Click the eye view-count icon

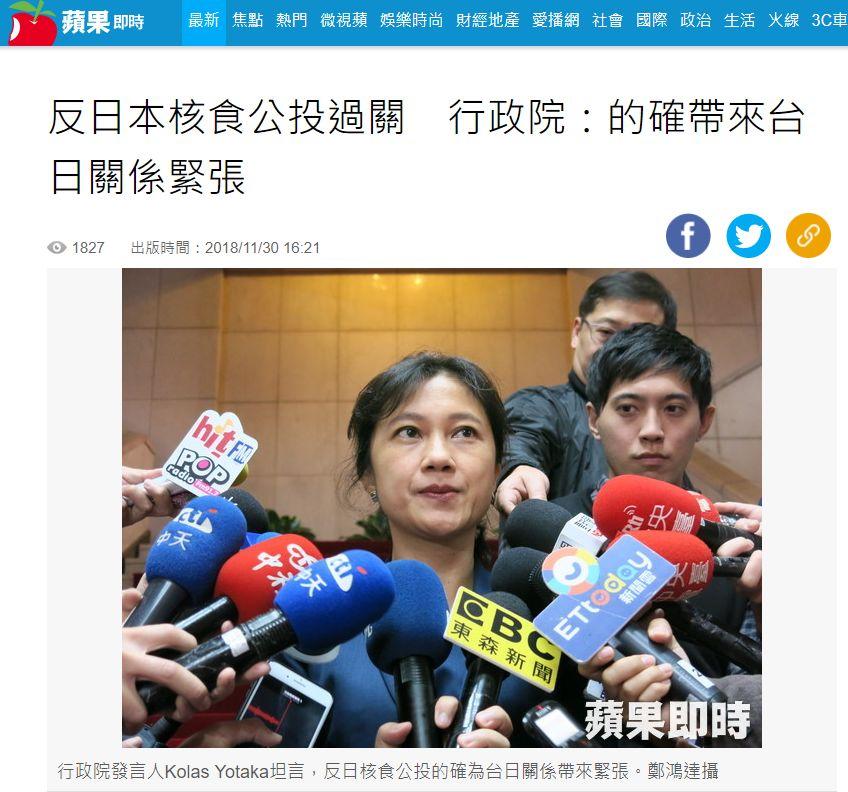57,248
